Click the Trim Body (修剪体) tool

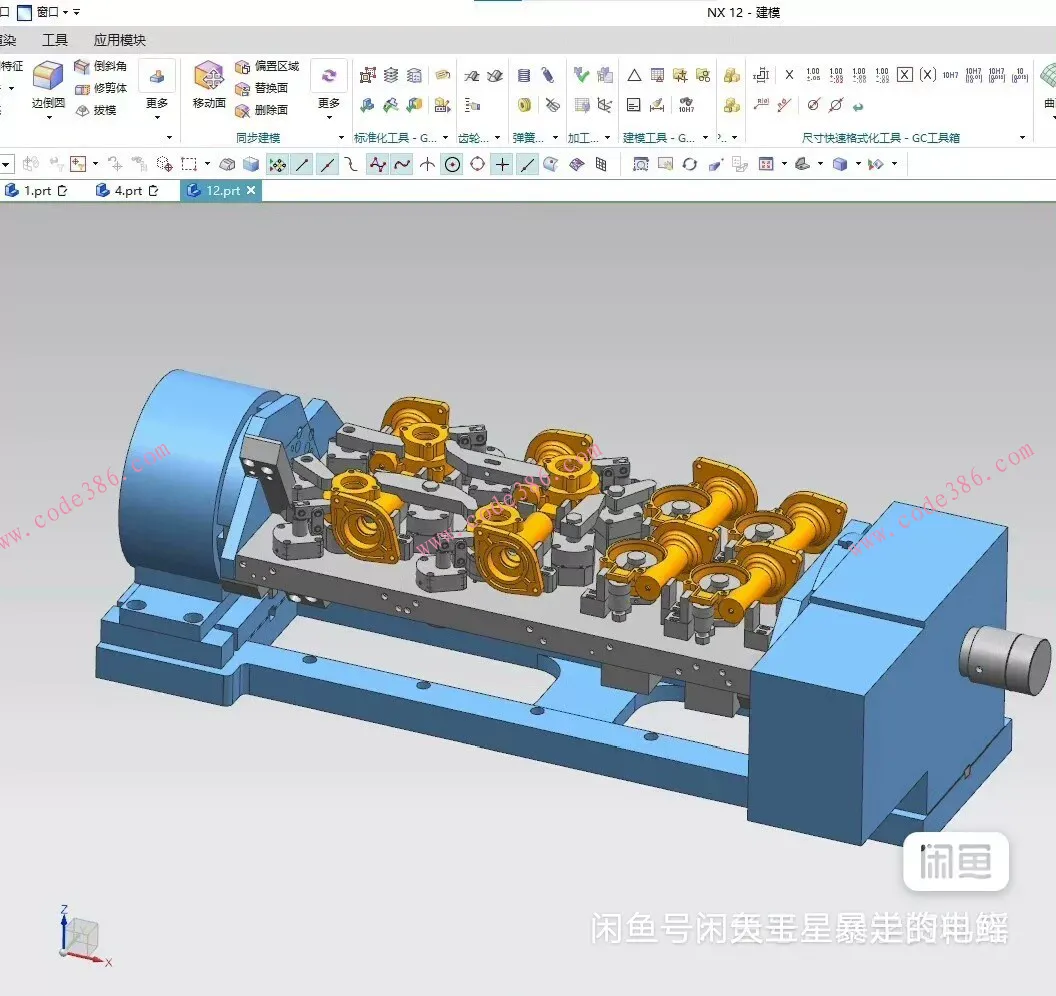(x=100, y=88)
